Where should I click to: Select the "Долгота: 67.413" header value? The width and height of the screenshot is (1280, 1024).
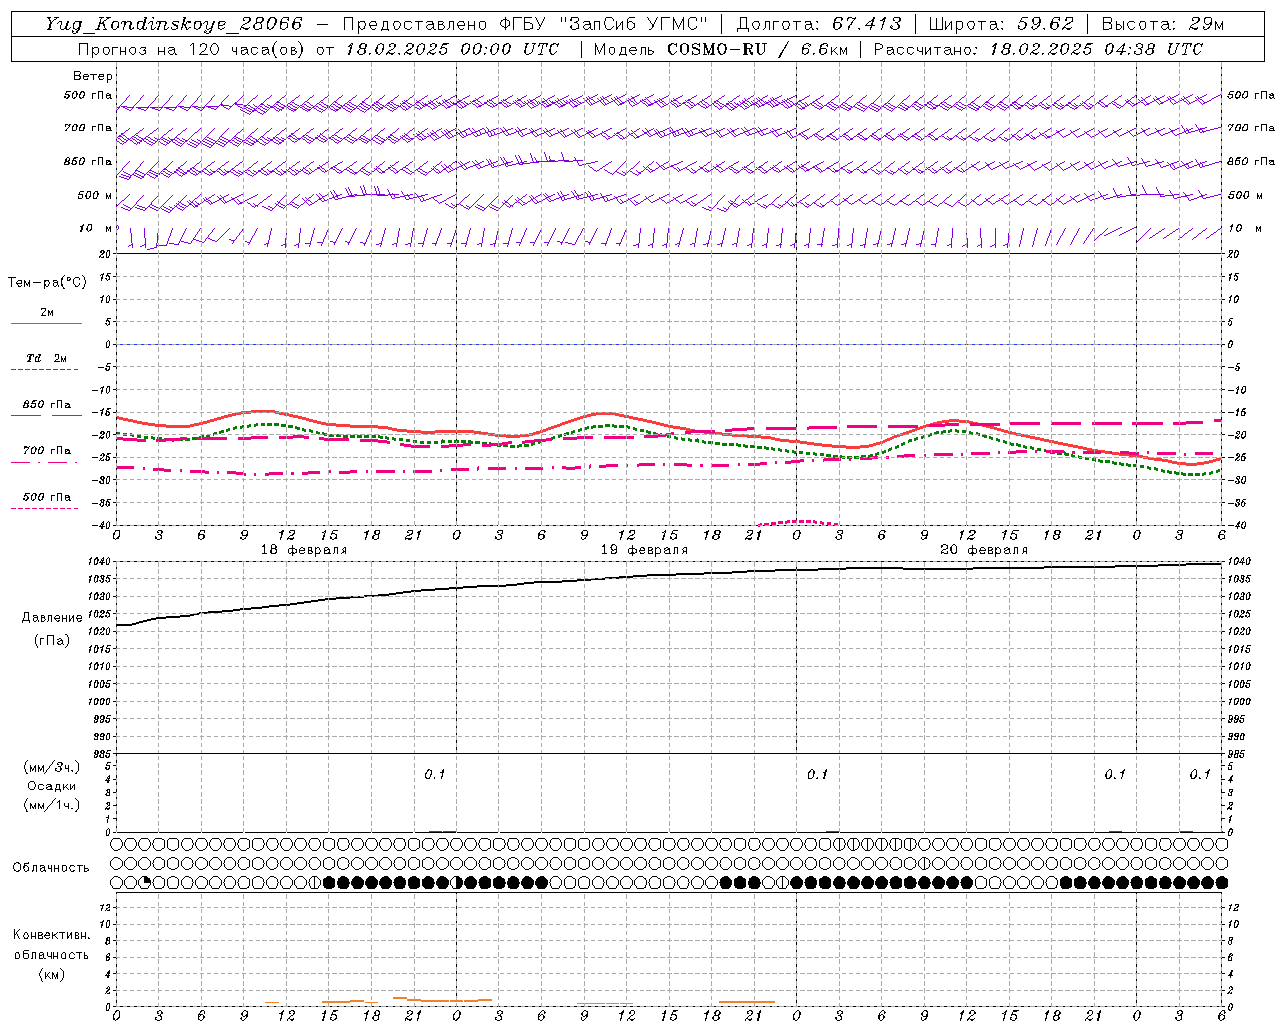(x=819, y=24)
